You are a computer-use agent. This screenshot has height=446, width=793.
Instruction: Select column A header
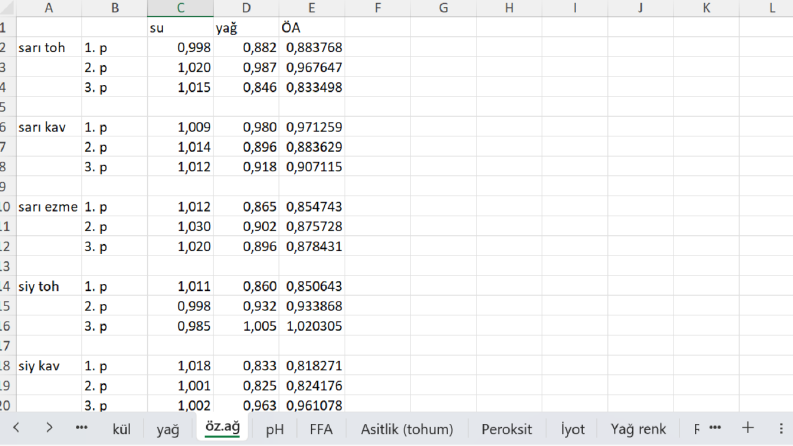pos(49,8)
